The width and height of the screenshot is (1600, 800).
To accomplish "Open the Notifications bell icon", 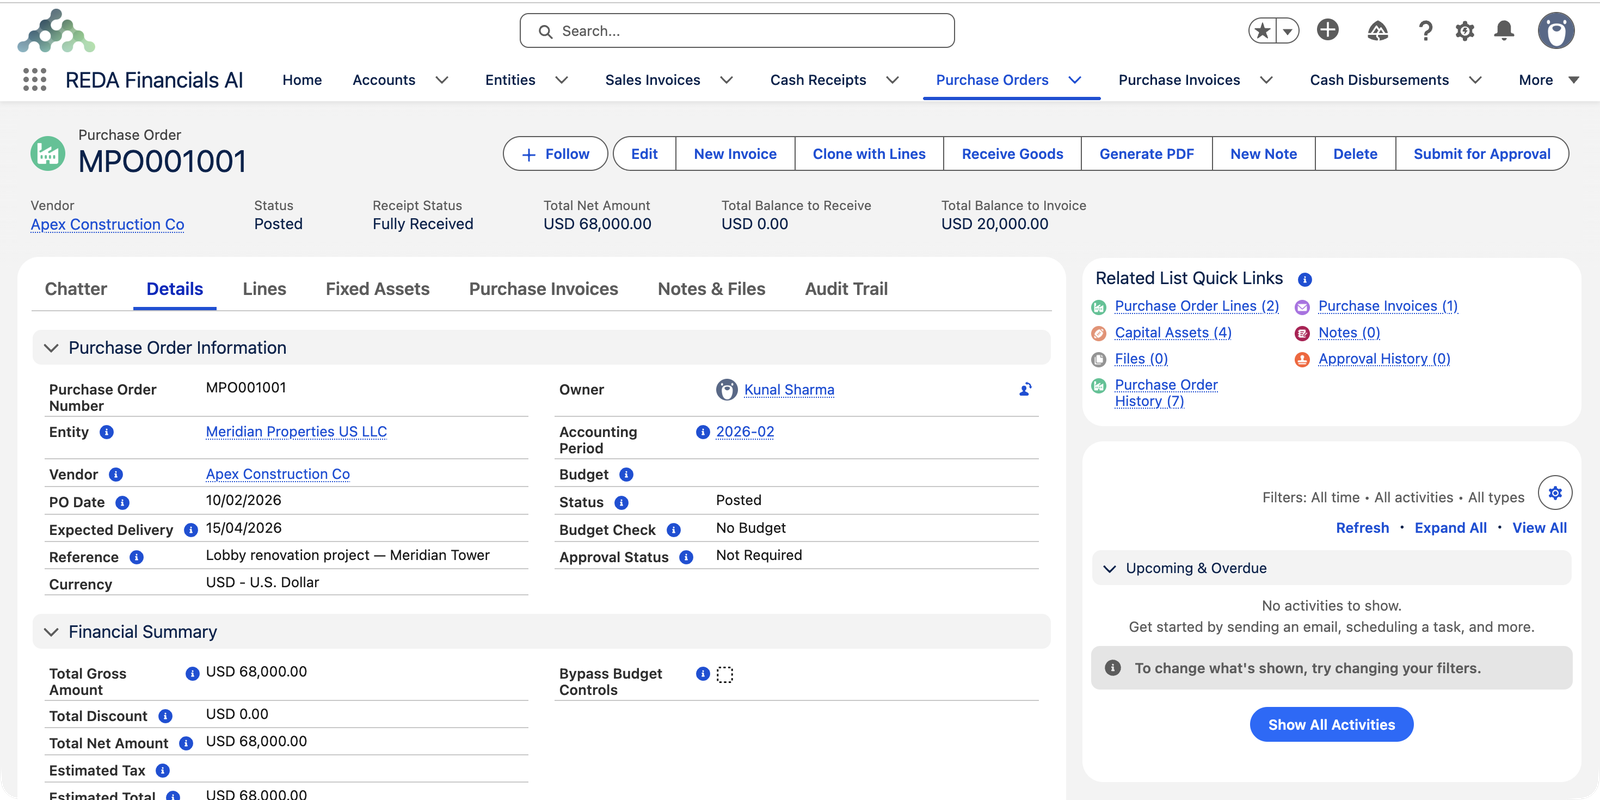I will 1504,31.
